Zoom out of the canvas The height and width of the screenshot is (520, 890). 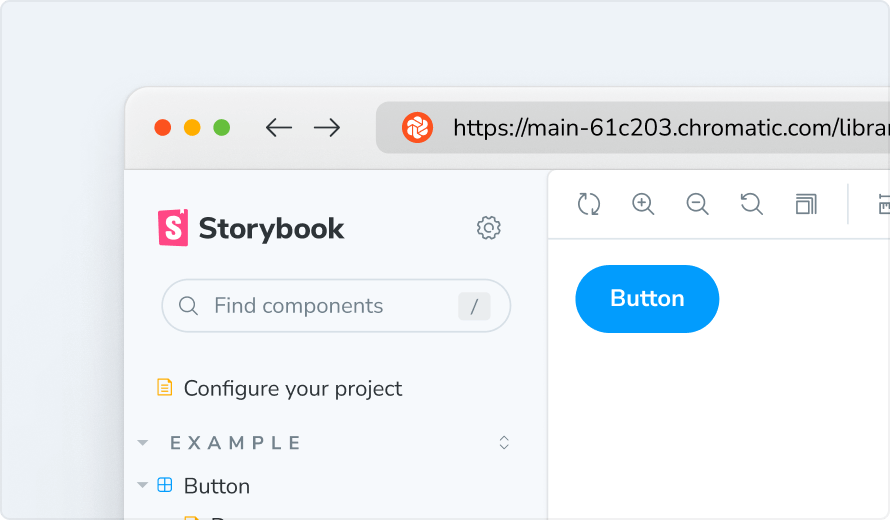point(697,204)
